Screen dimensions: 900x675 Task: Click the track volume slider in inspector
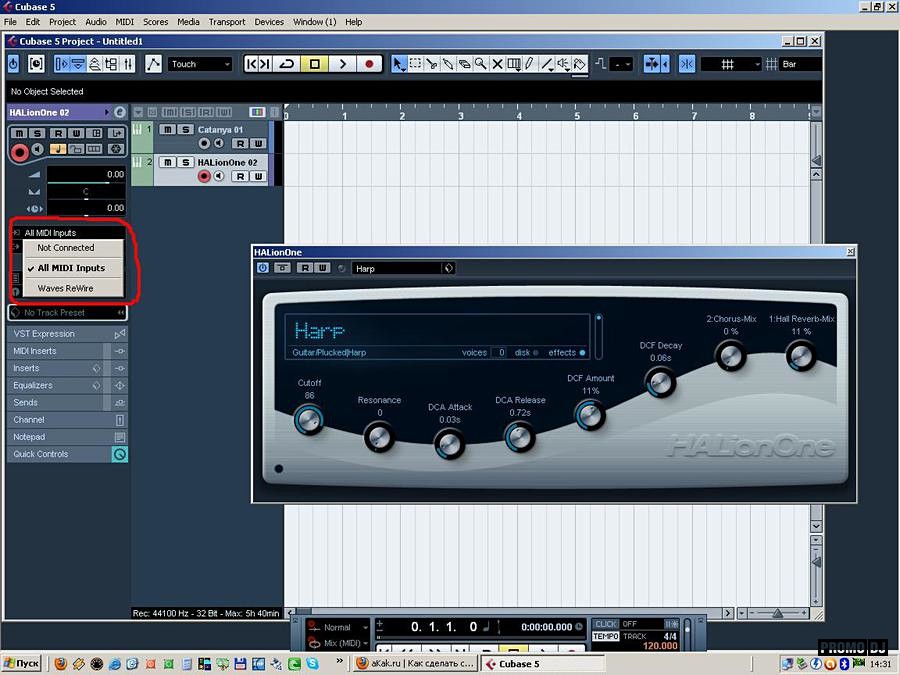pyautogui.click(x=86, y=174)
